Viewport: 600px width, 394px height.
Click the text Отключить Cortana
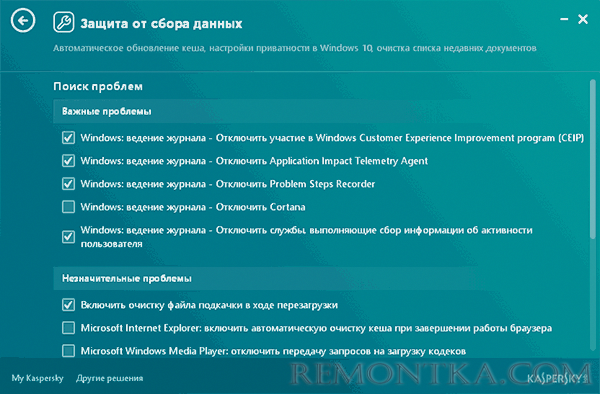click(261, 207)
